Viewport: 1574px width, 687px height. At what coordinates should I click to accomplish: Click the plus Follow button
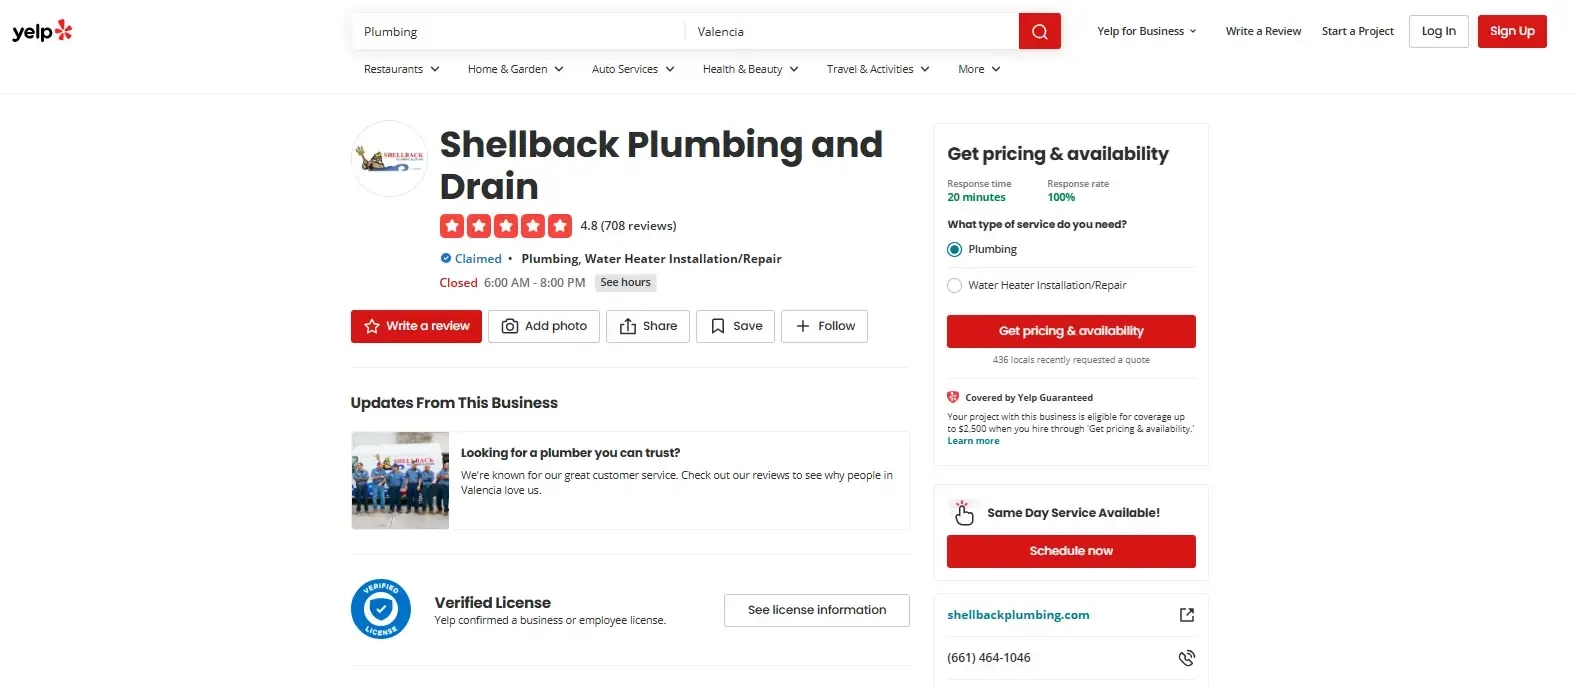coord(824,326)
